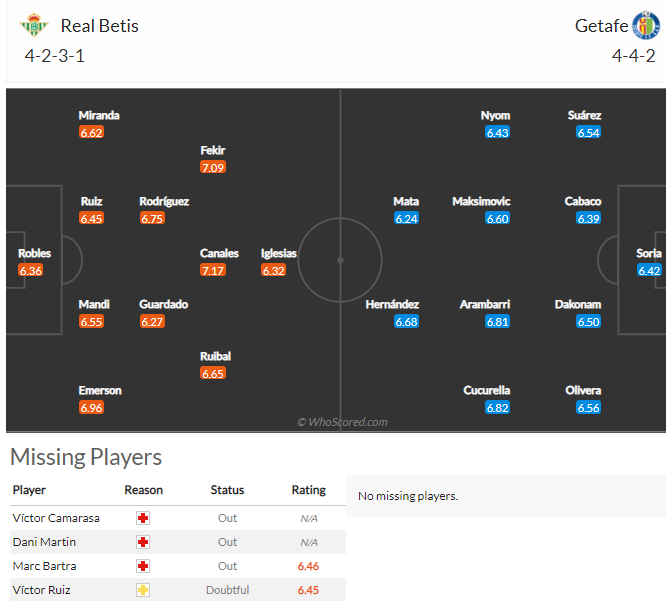Screen dimensions: 666x601
Task: Click Fekir's 7.09 rating badge
Action: (213, 167)
